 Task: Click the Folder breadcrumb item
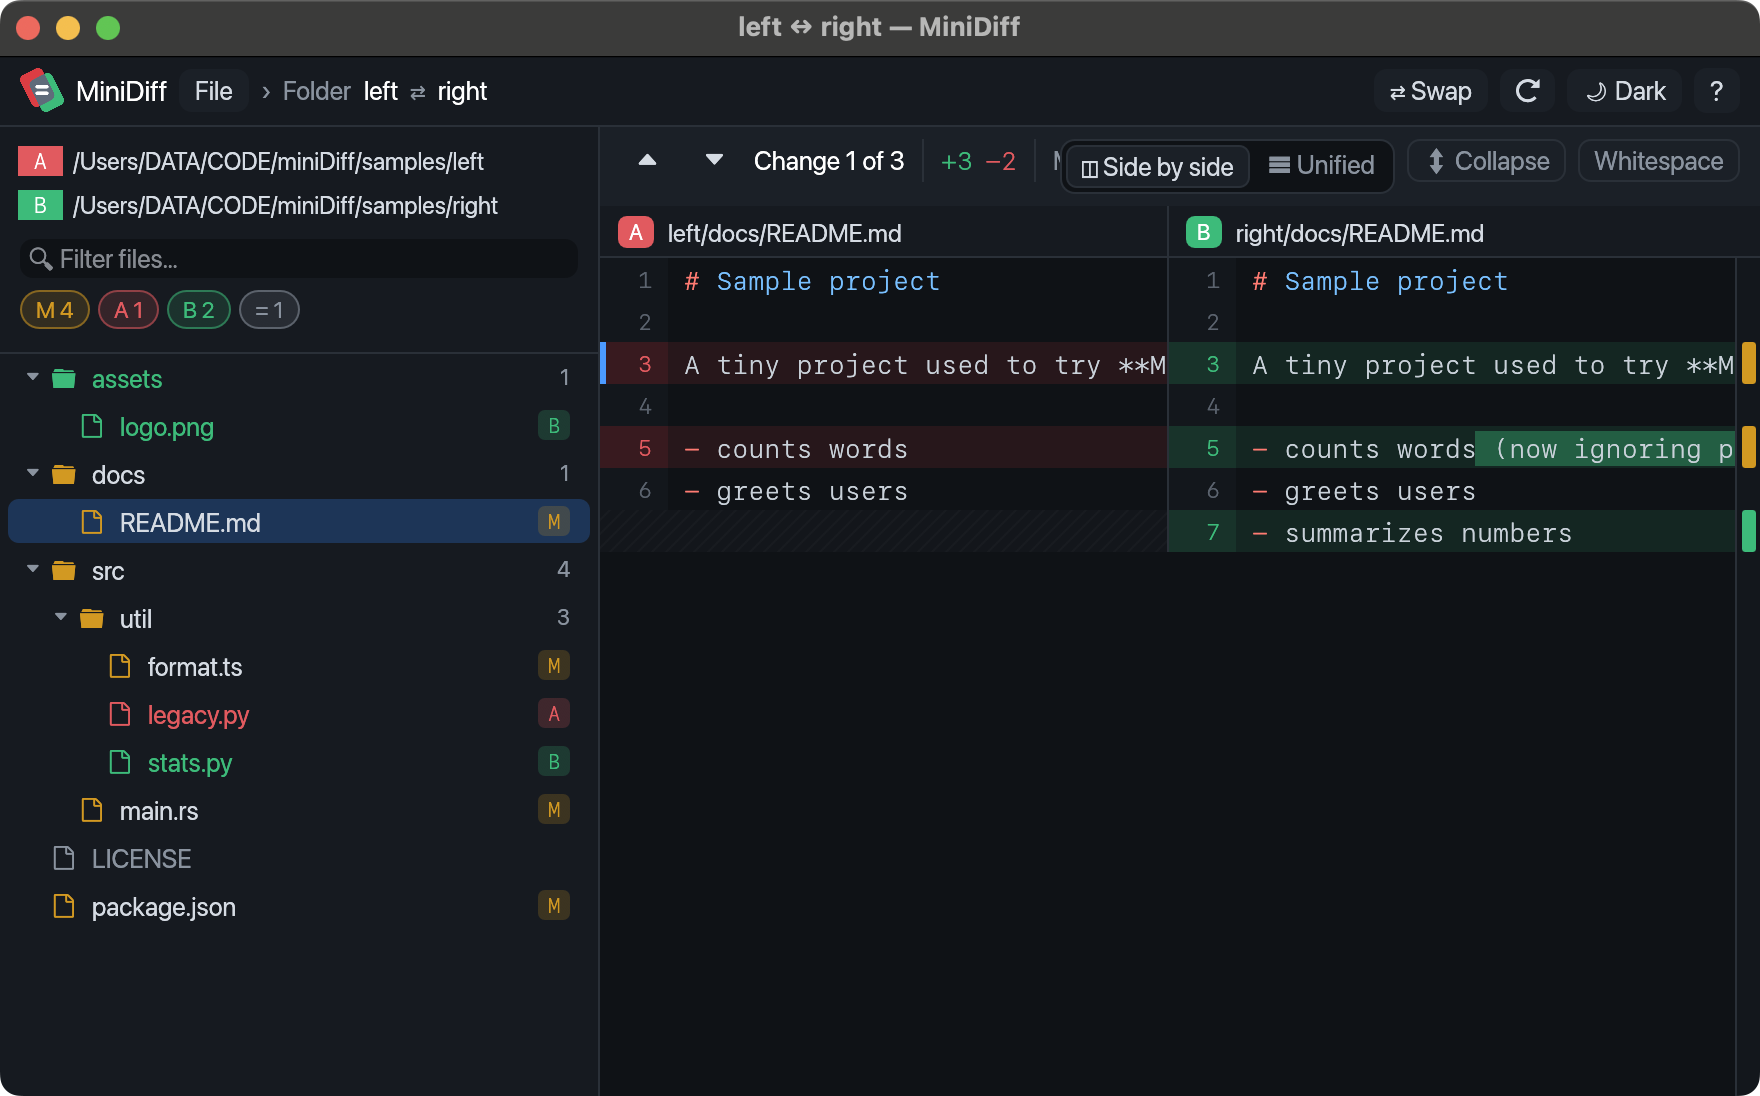tap(316, 91)
